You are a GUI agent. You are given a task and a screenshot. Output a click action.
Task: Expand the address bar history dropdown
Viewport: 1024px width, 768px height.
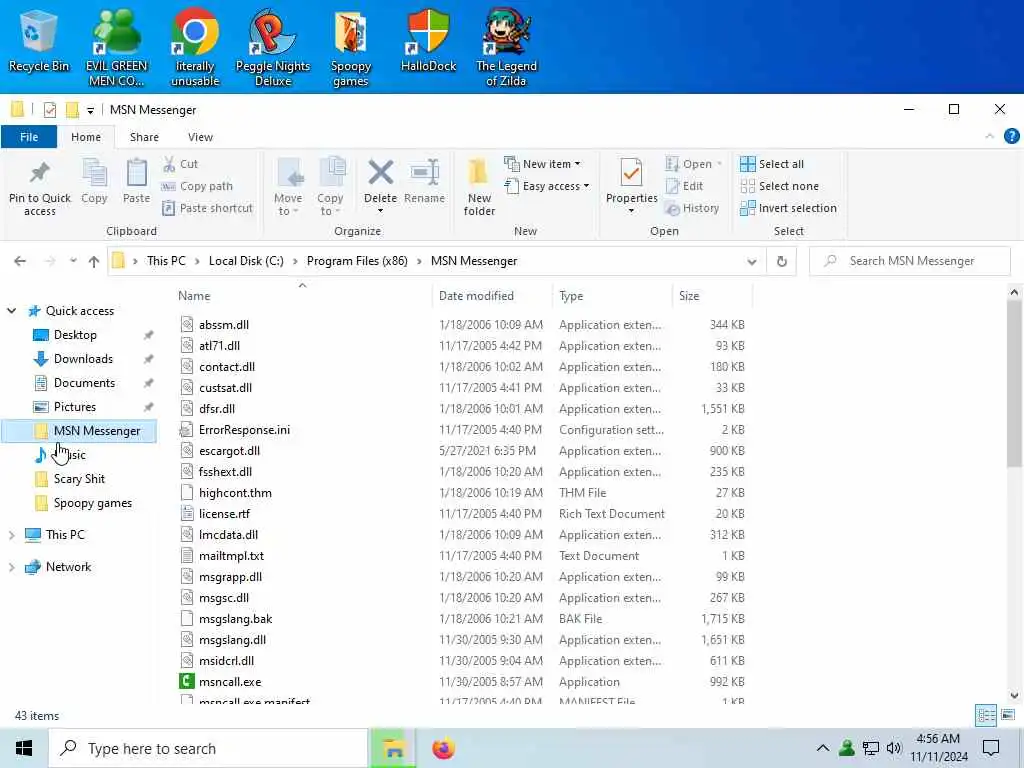[752, 262]
